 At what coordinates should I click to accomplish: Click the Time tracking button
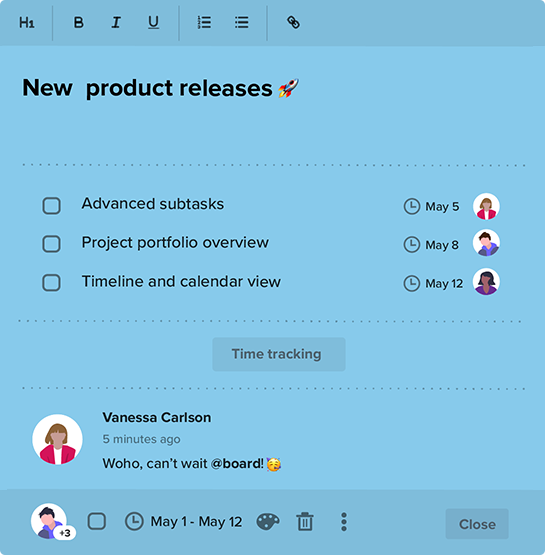[279, 354]
